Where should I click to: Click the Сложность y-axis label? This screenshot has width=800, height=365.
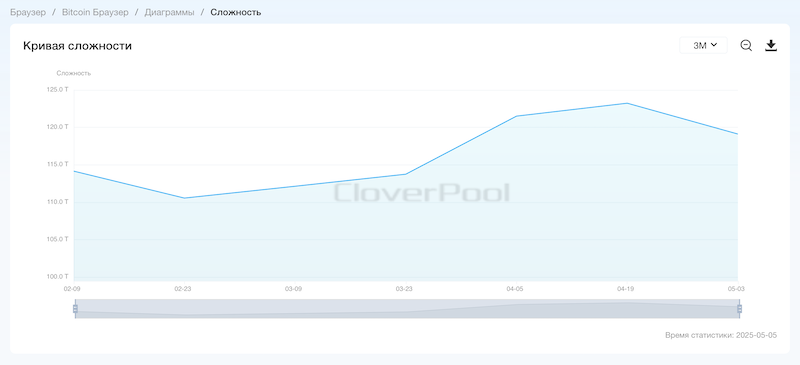click(73, 73)
